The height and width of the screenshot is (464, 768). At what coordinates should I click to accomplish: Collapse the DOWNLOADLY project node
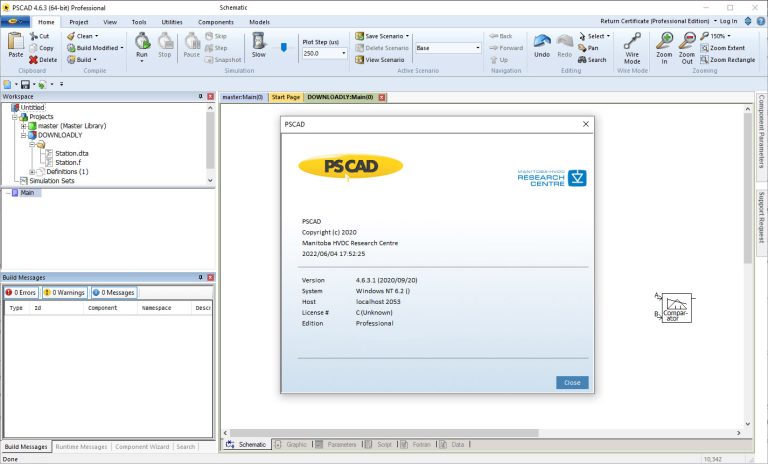coord(23,135)
